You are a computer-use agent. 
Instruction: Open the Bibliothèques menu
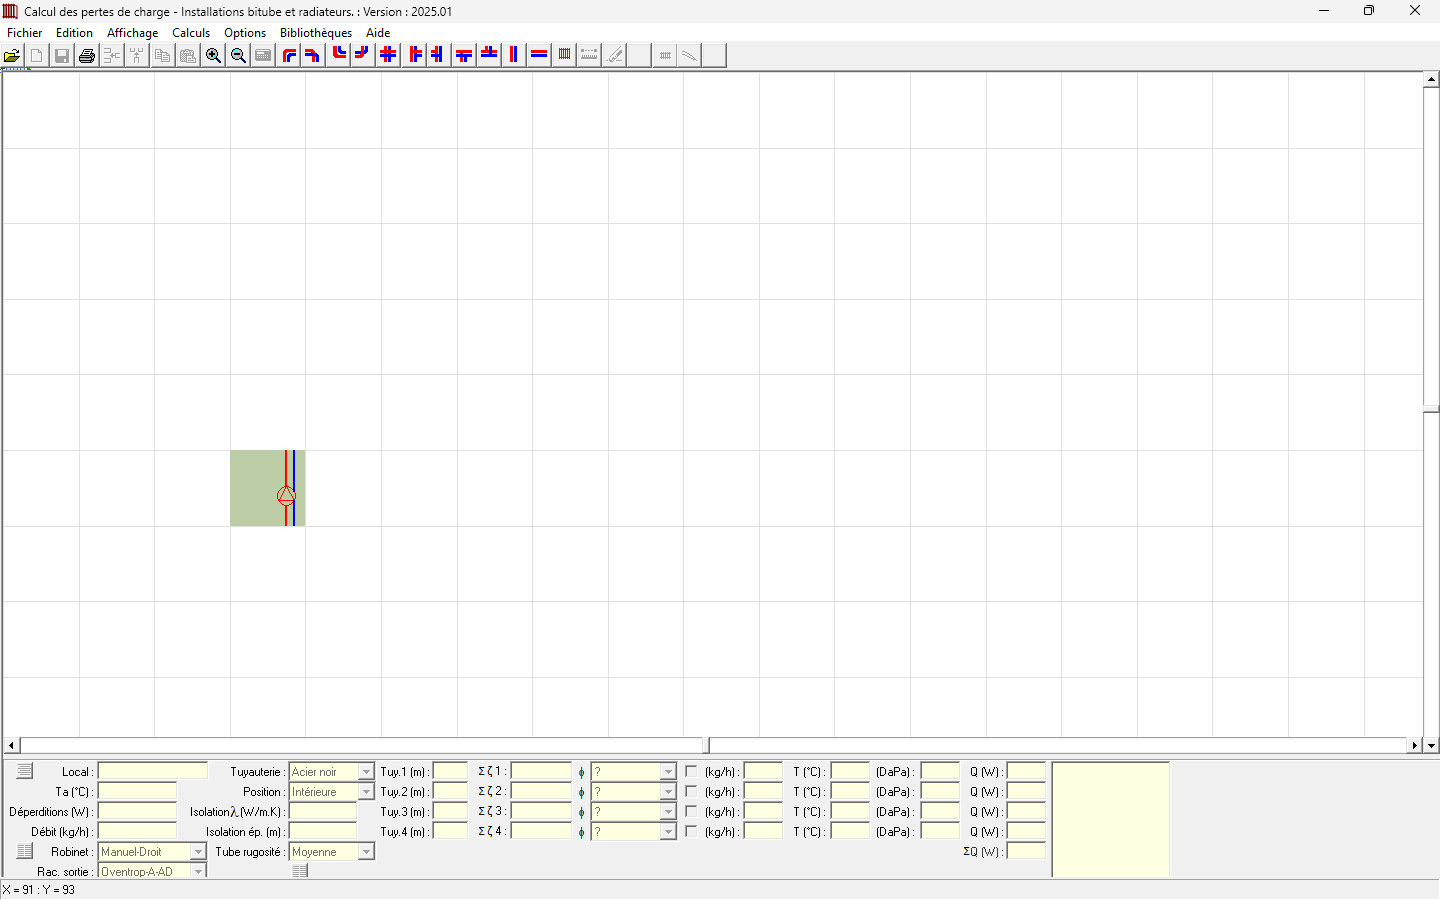(316, 33)
